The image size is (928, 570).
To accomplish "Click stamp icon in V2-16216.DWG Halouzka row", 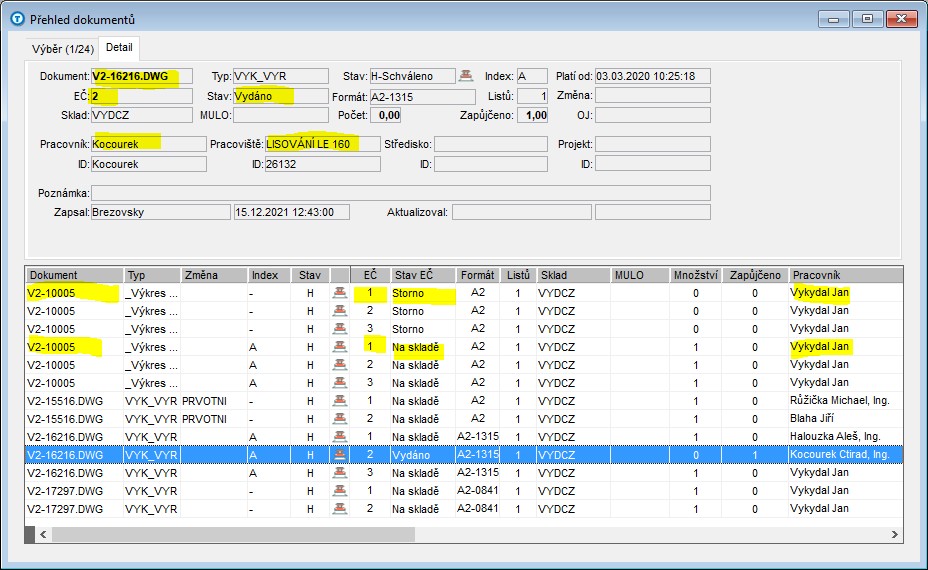I will pos(340,437).
